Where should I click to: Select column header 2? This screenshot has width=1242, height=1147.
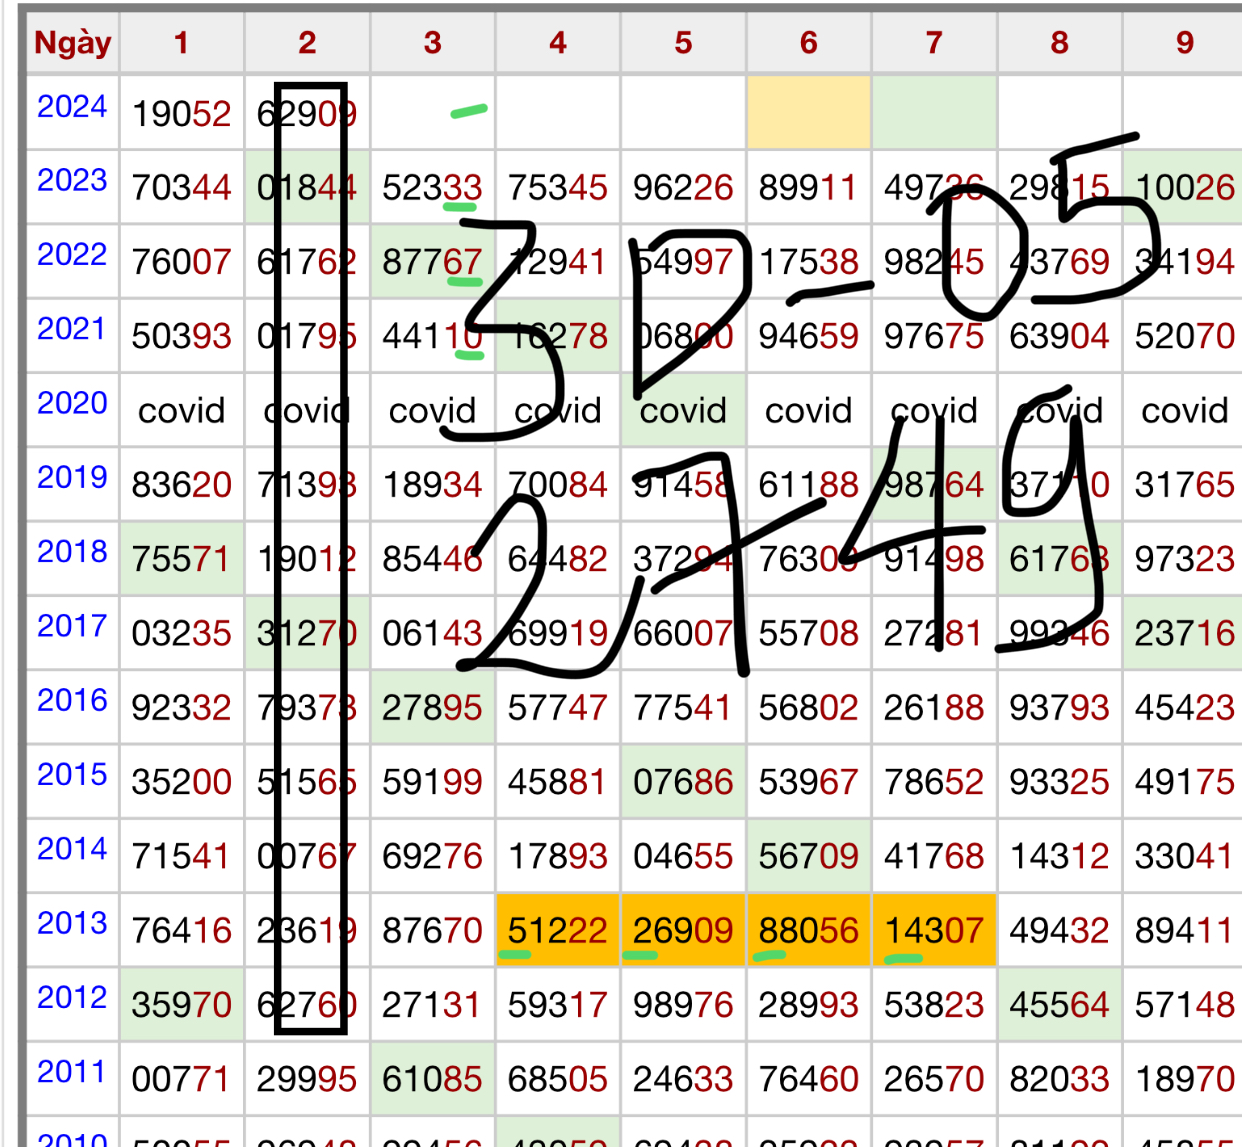pyautogui.click(x=307, y=43)
